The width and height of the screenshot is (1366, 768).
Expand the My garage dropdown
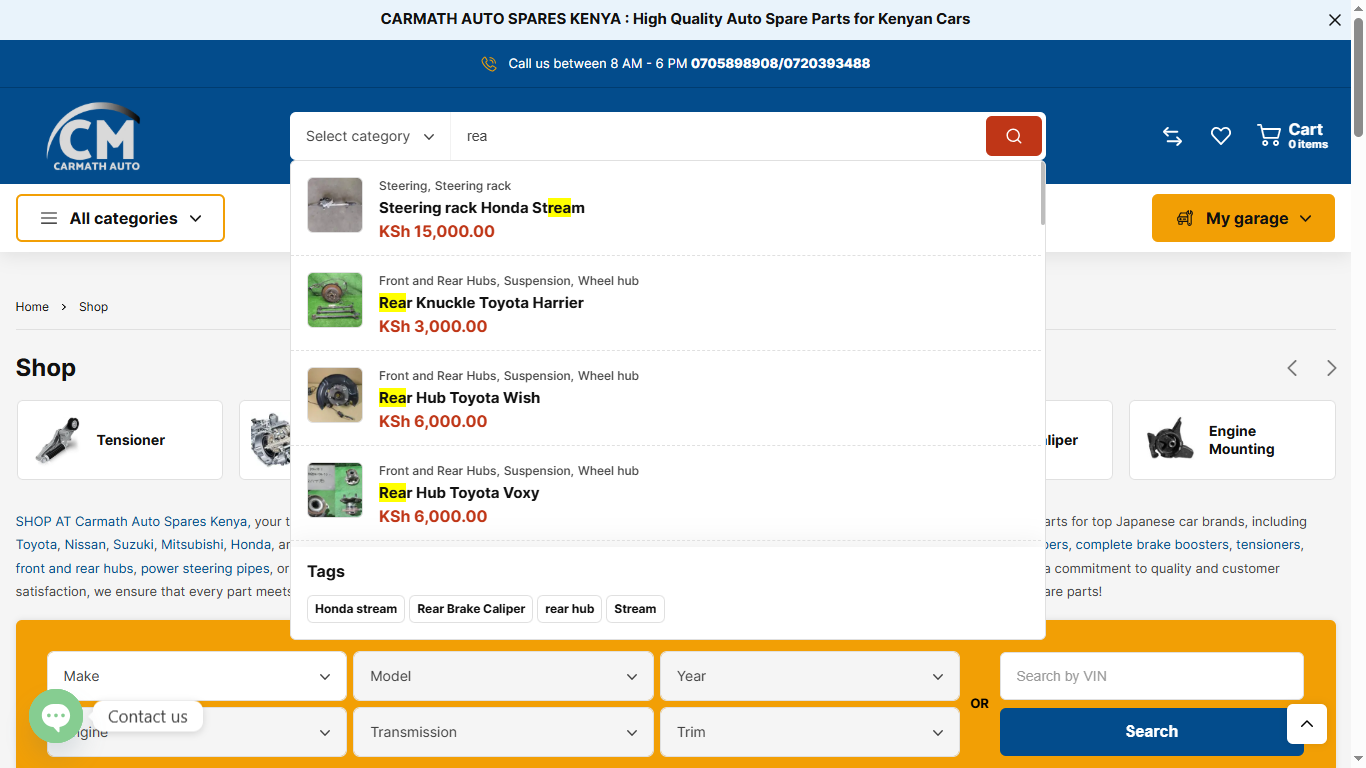1243,218
